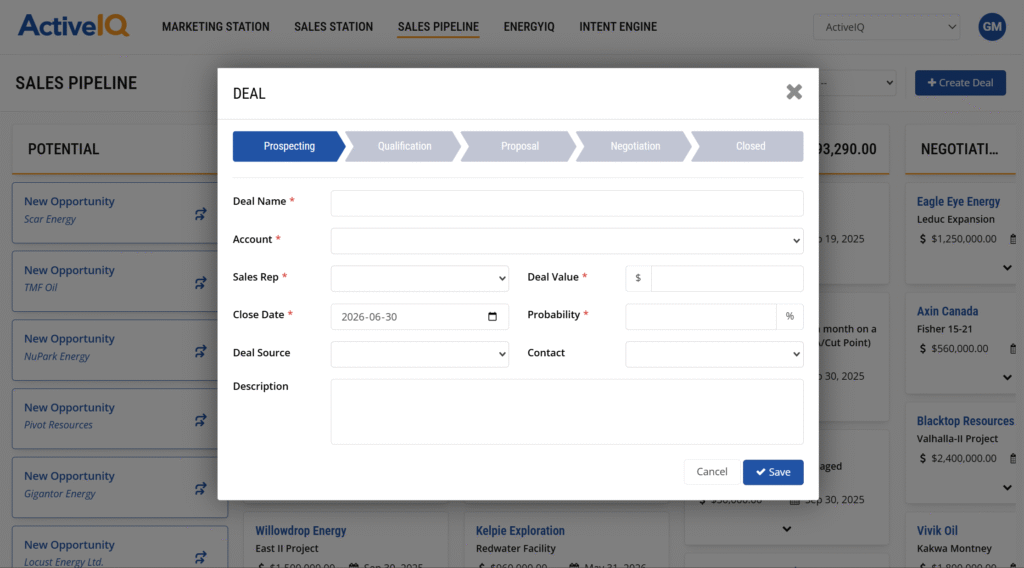The width and height of the screenshot is (1024, 568).
Task: Click the share arrow on Locust Energy Ltd. card
Action: (x=200, y=557)
